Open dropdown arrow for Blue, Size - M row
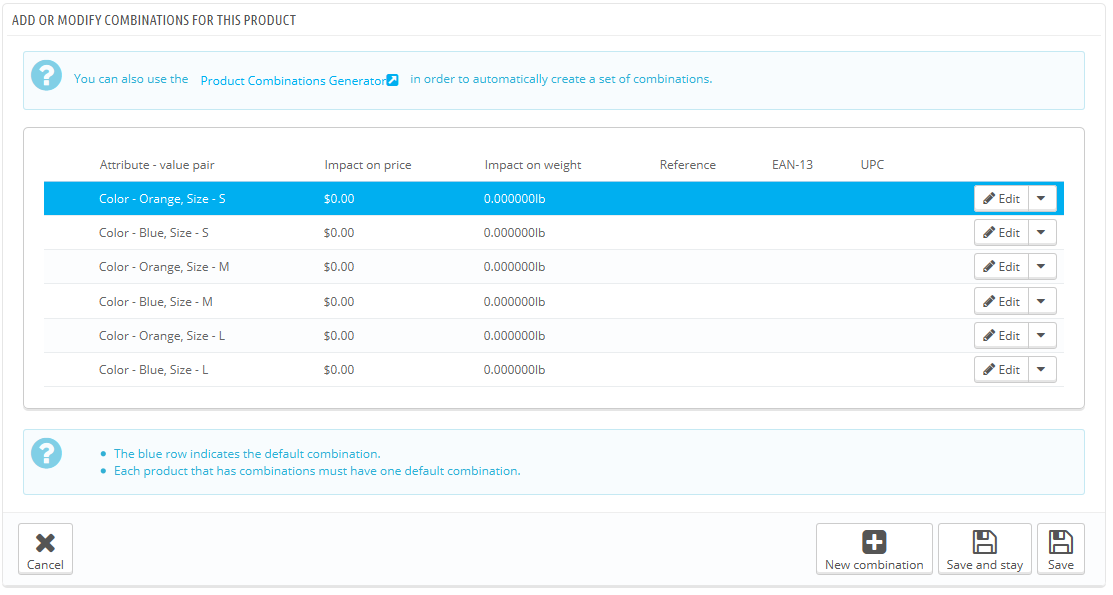 coord(1042,302)
